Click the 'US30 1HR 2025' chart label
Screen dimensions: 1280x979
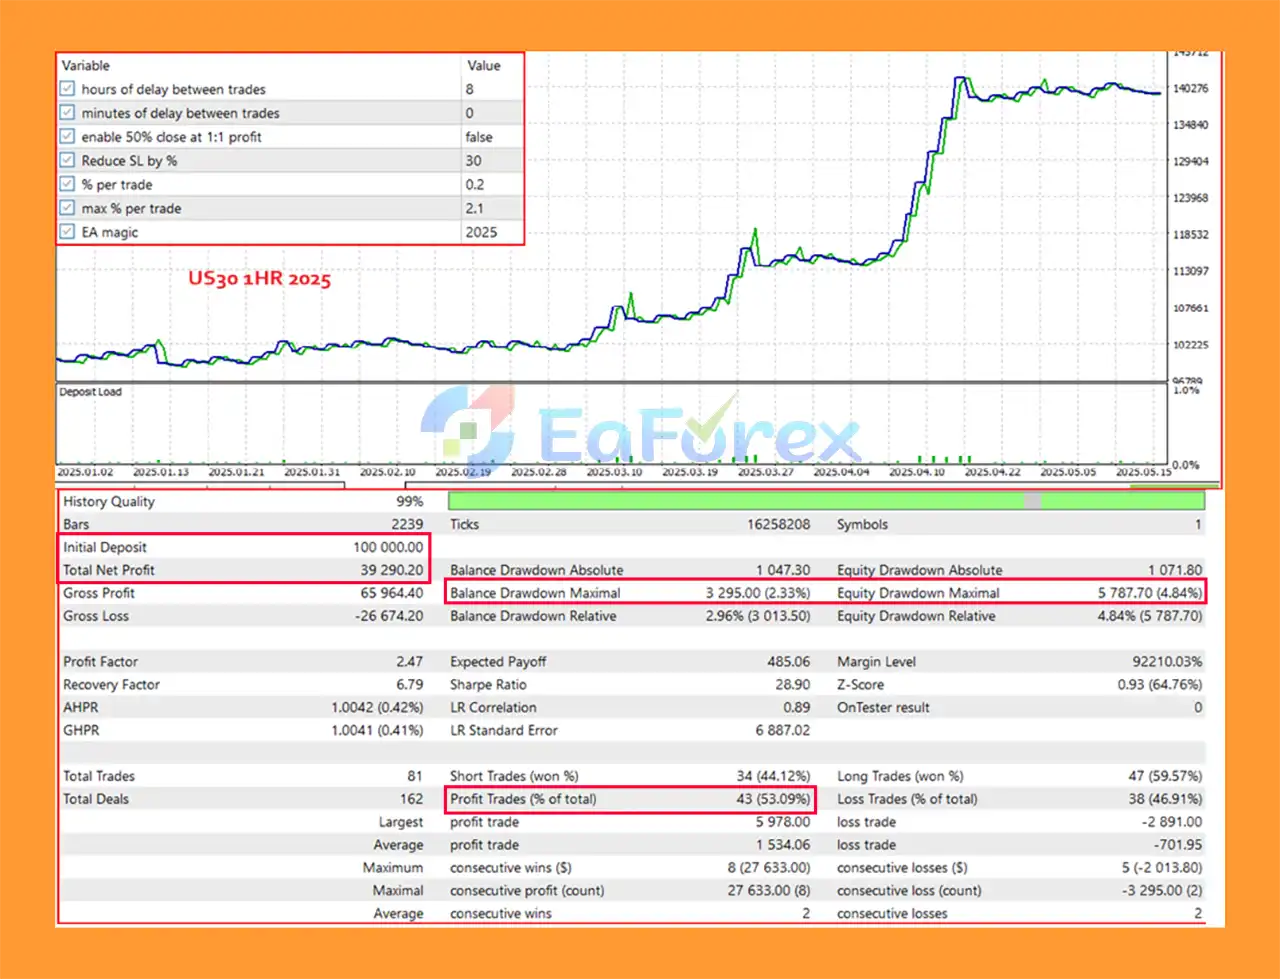259,279
